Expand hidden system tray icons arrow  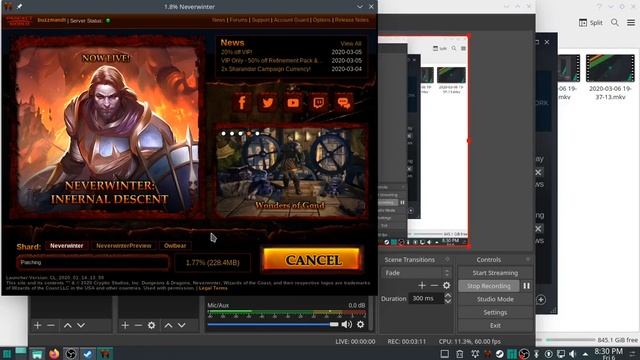[x=585, y=354]
